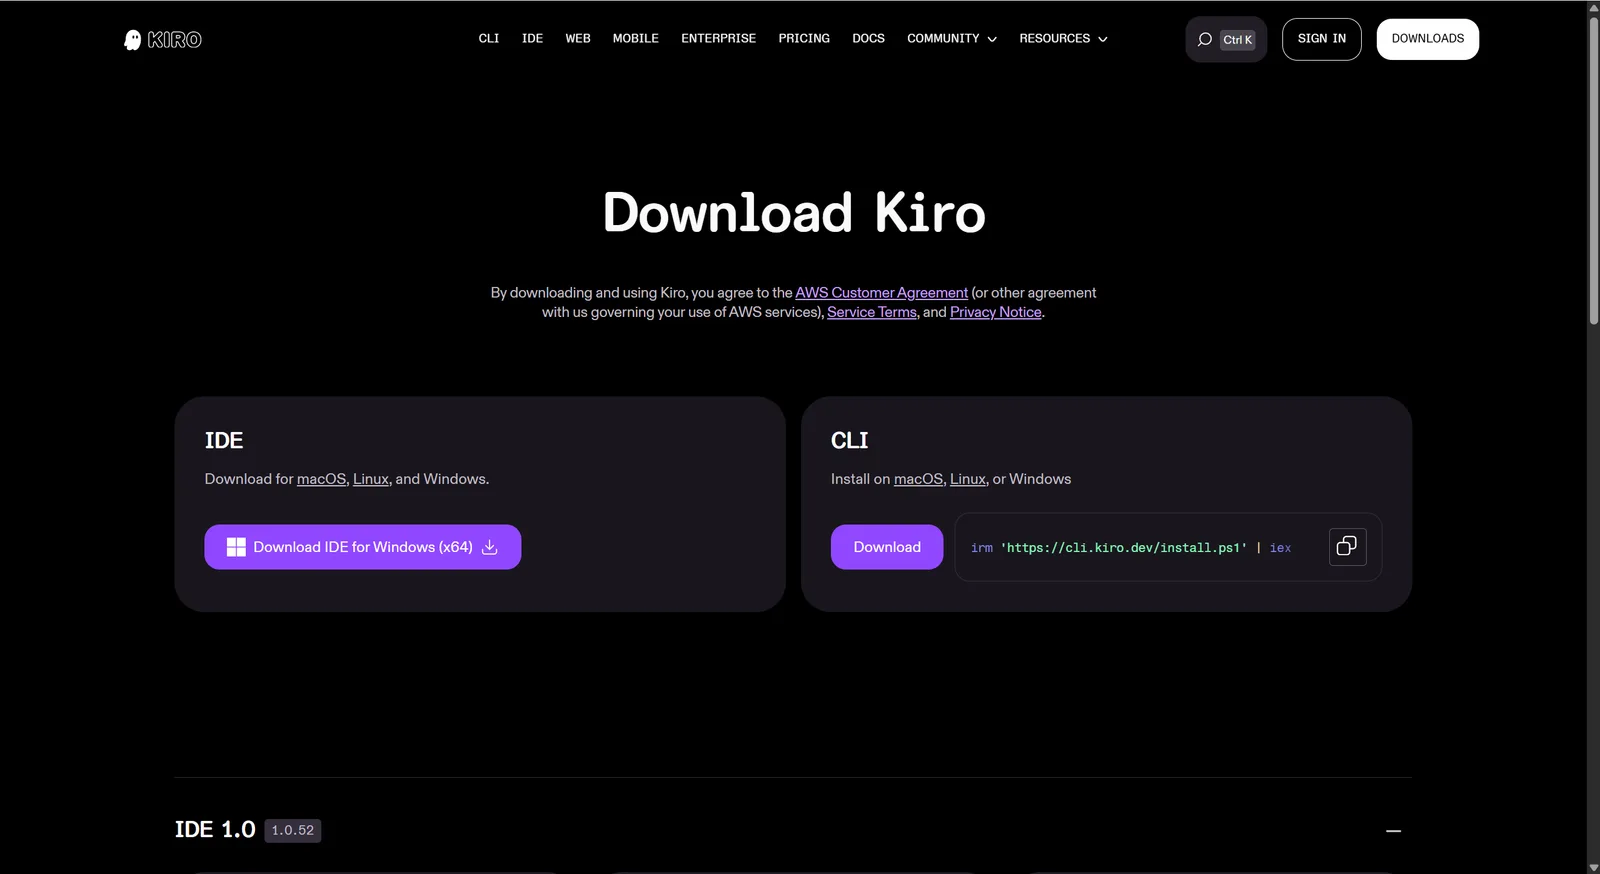Click the Ctrl K shortcut badge
The image size is (1600, 874).
(x=1237, y=40)
